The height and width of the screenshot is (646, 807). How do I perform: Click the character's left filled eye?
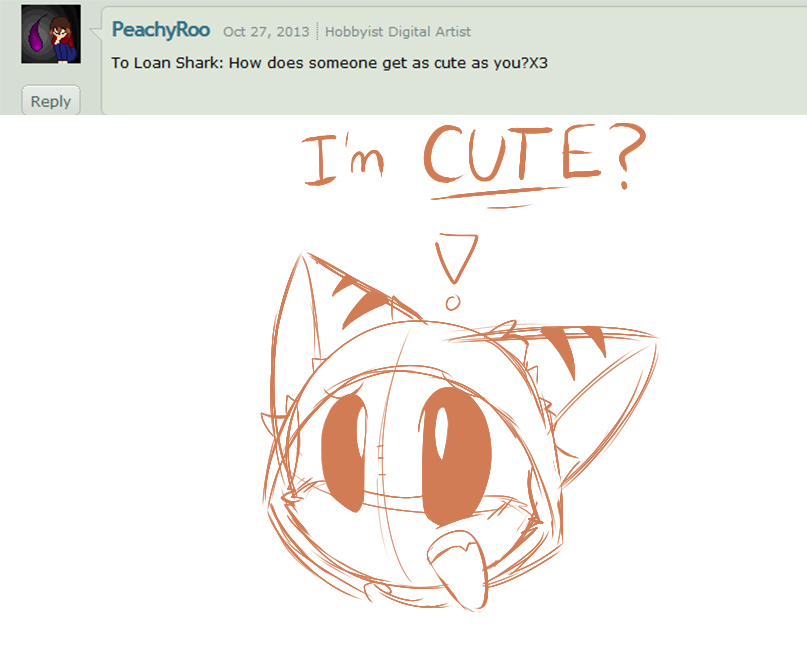pyautogui.click(x=345, y=453)
